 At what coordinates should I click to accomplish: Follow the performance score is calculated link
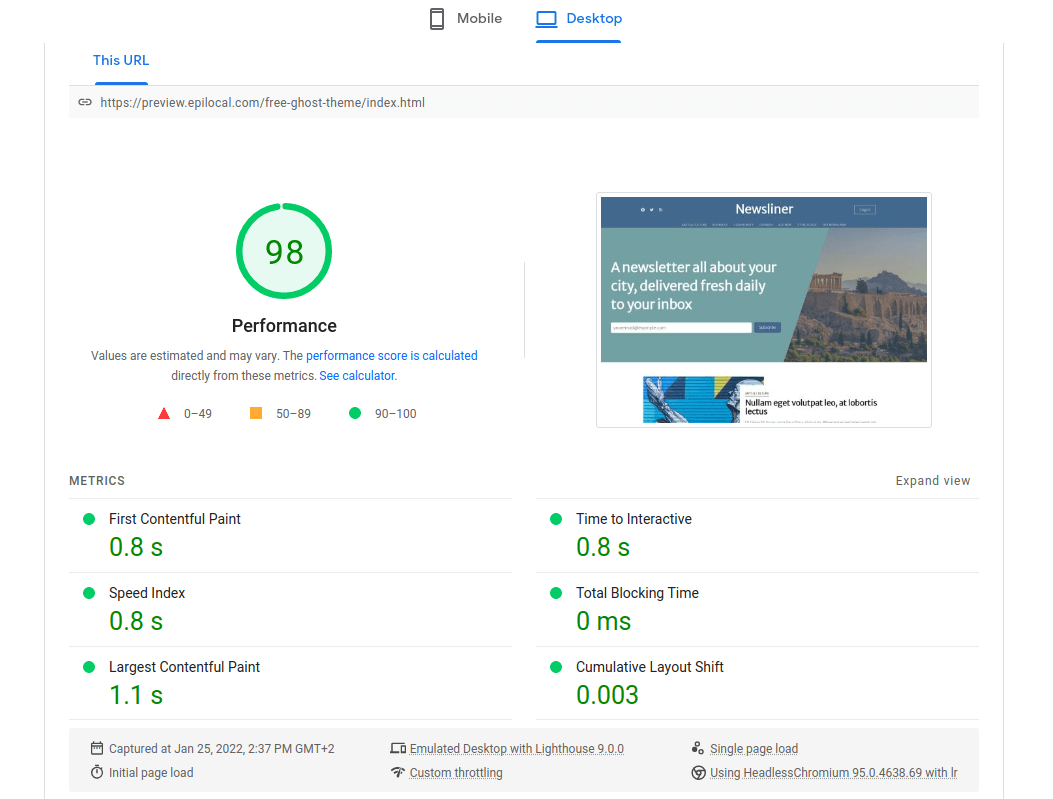pyautogui.click(x=391, y=355)
